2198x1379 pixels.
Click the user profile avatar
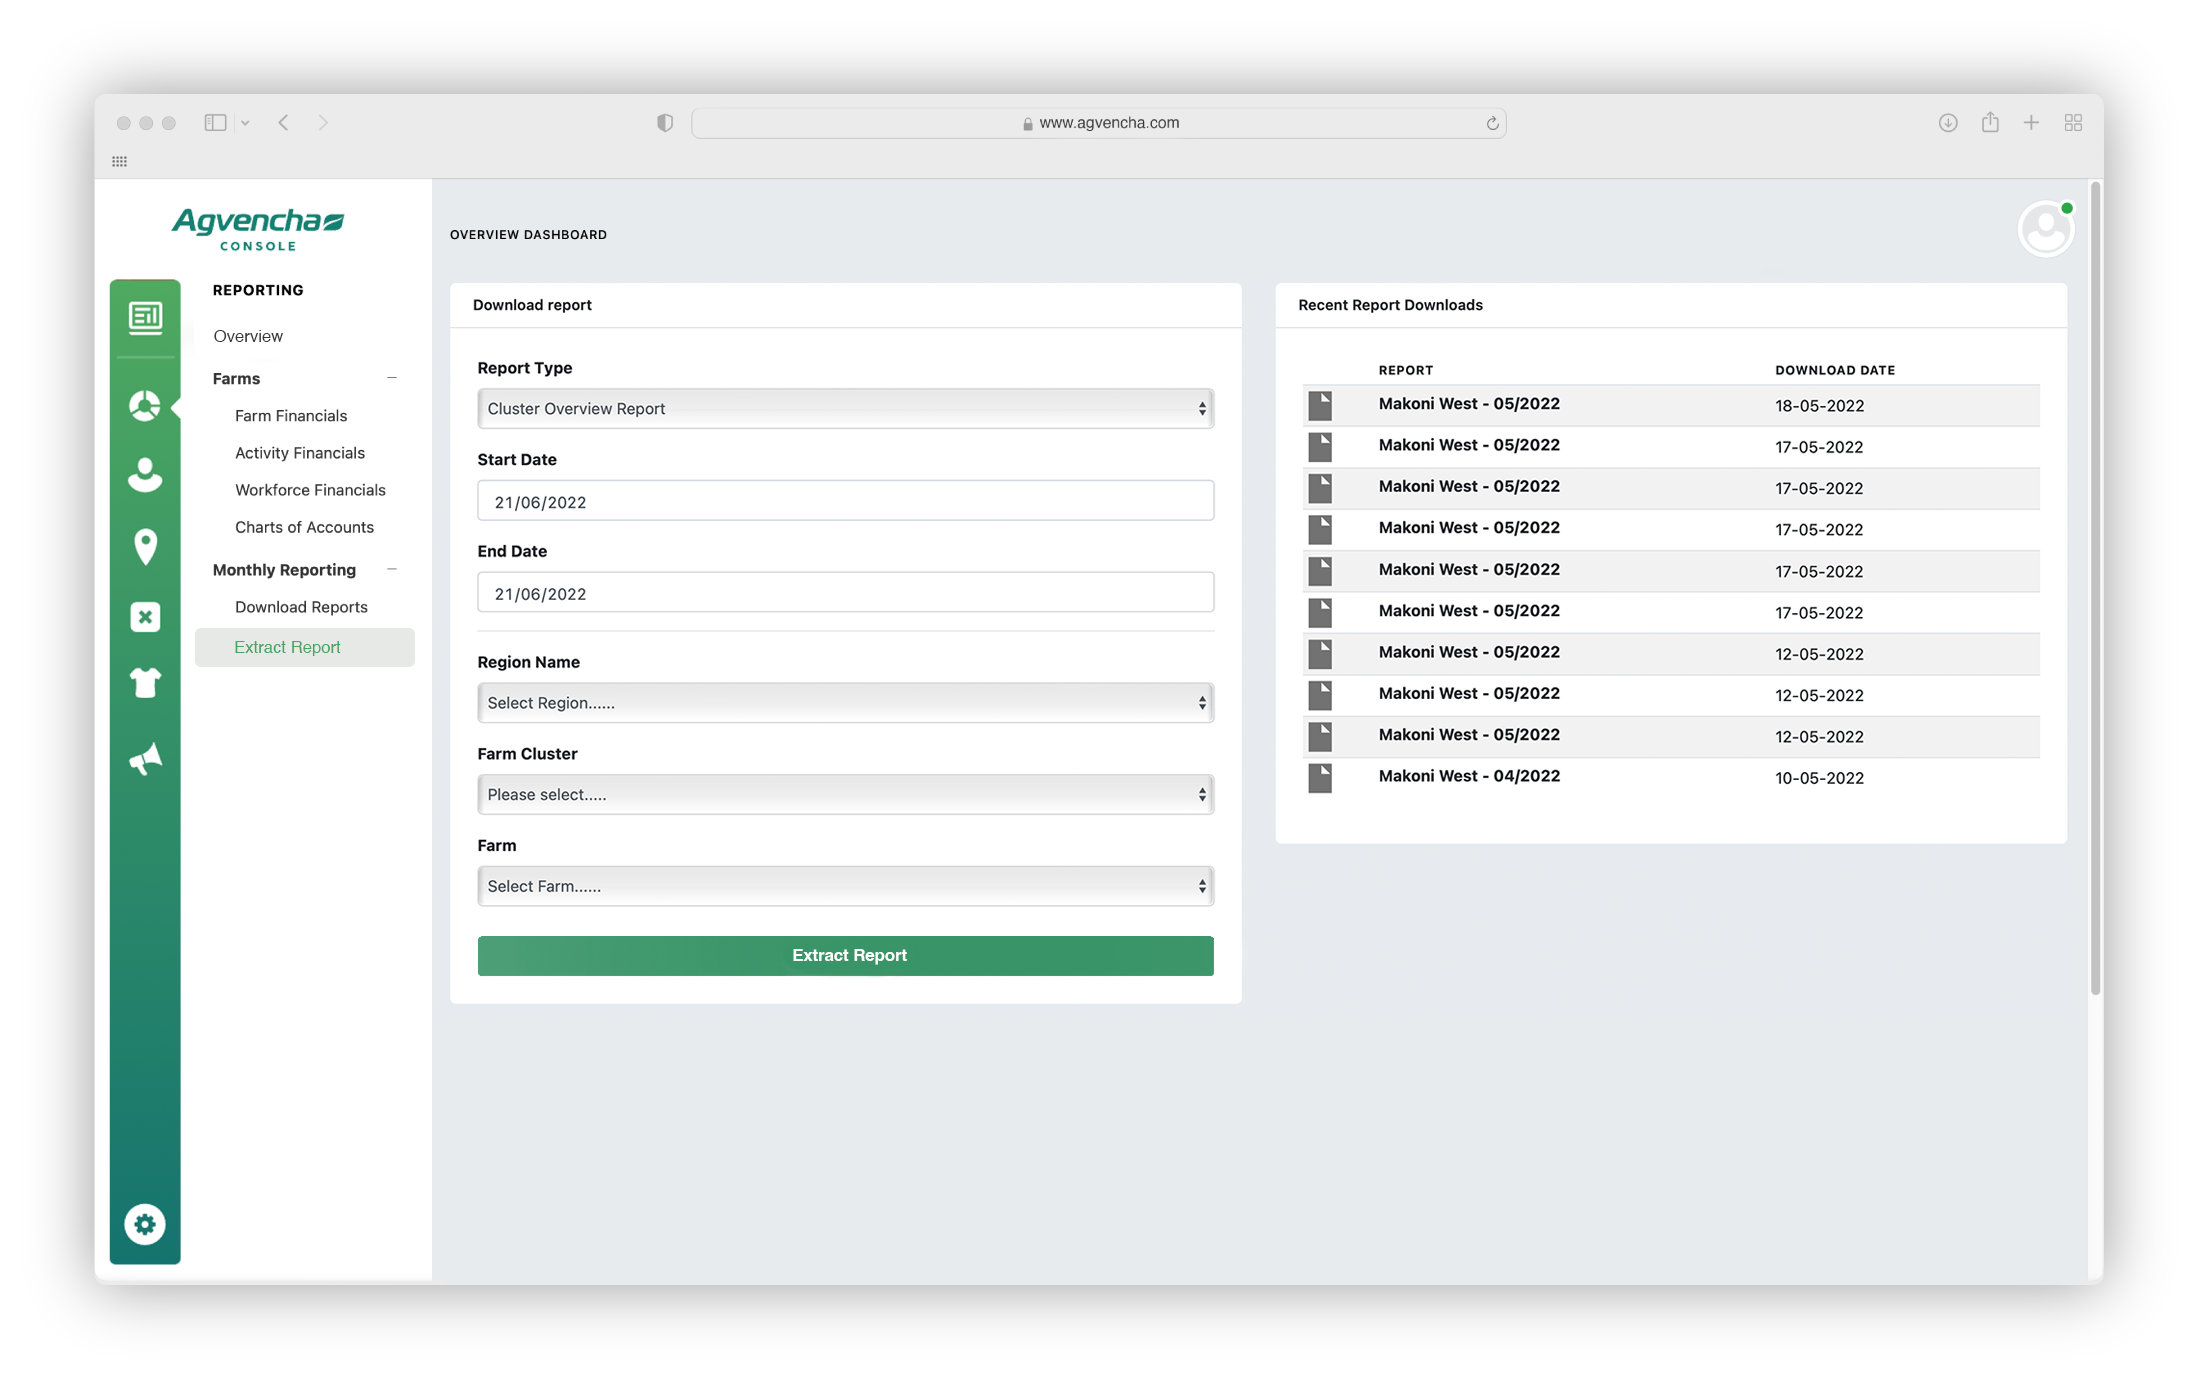(2045, 230)
